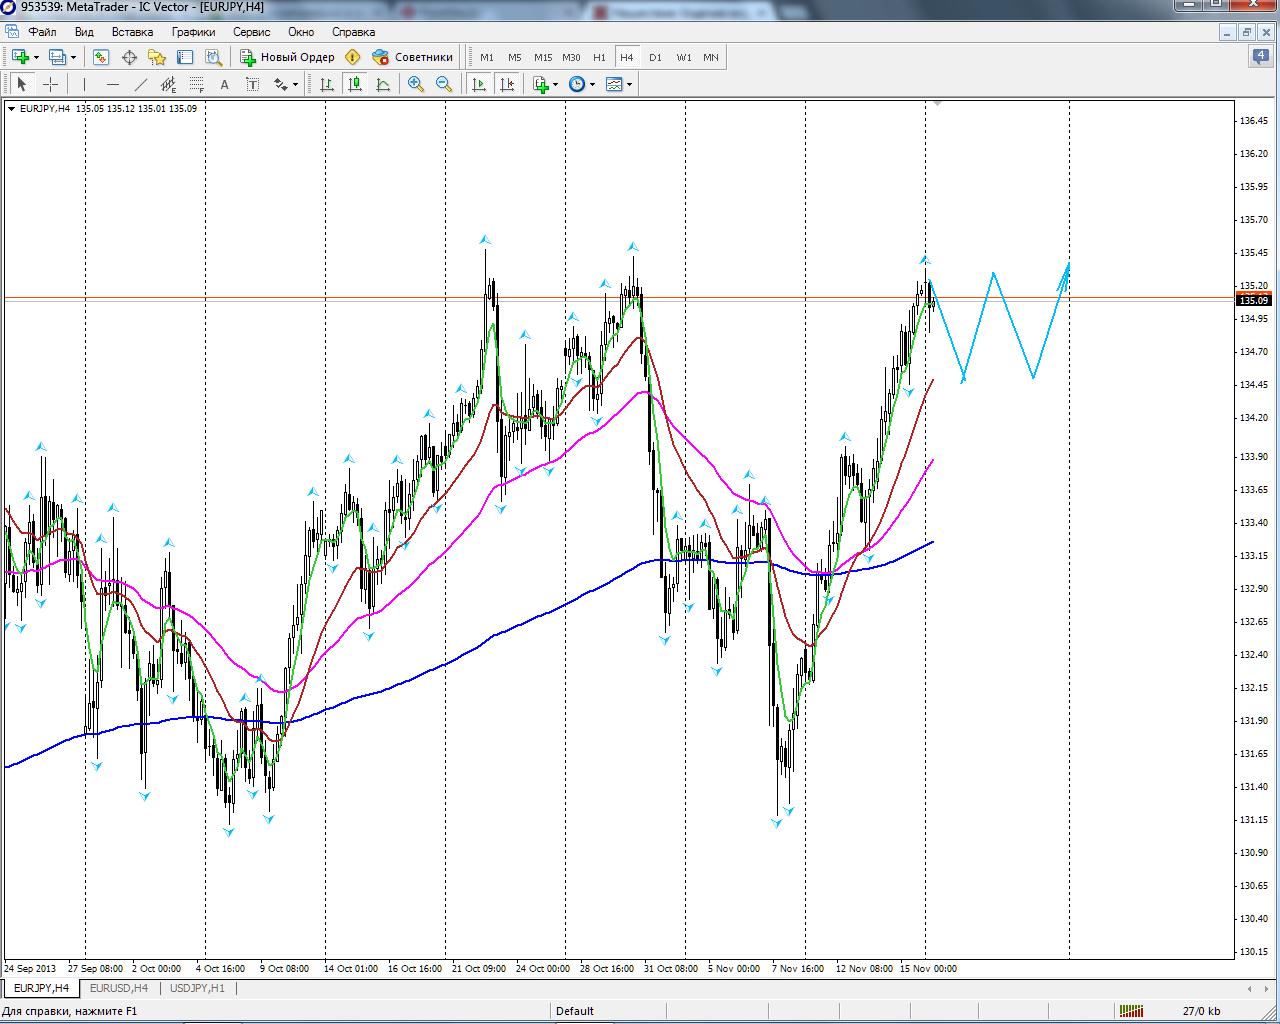Select the trendline drawing tool
The width and height of the screenshot is (1280, 1024).
point(141,85)
